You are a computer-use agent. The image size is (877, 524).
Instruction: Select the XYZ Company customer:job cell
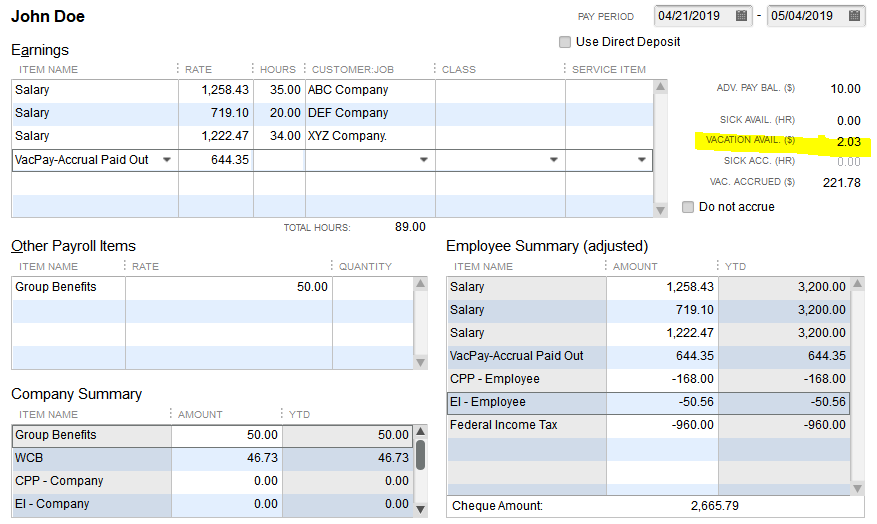pyautogui.click(x=369, y=136)
